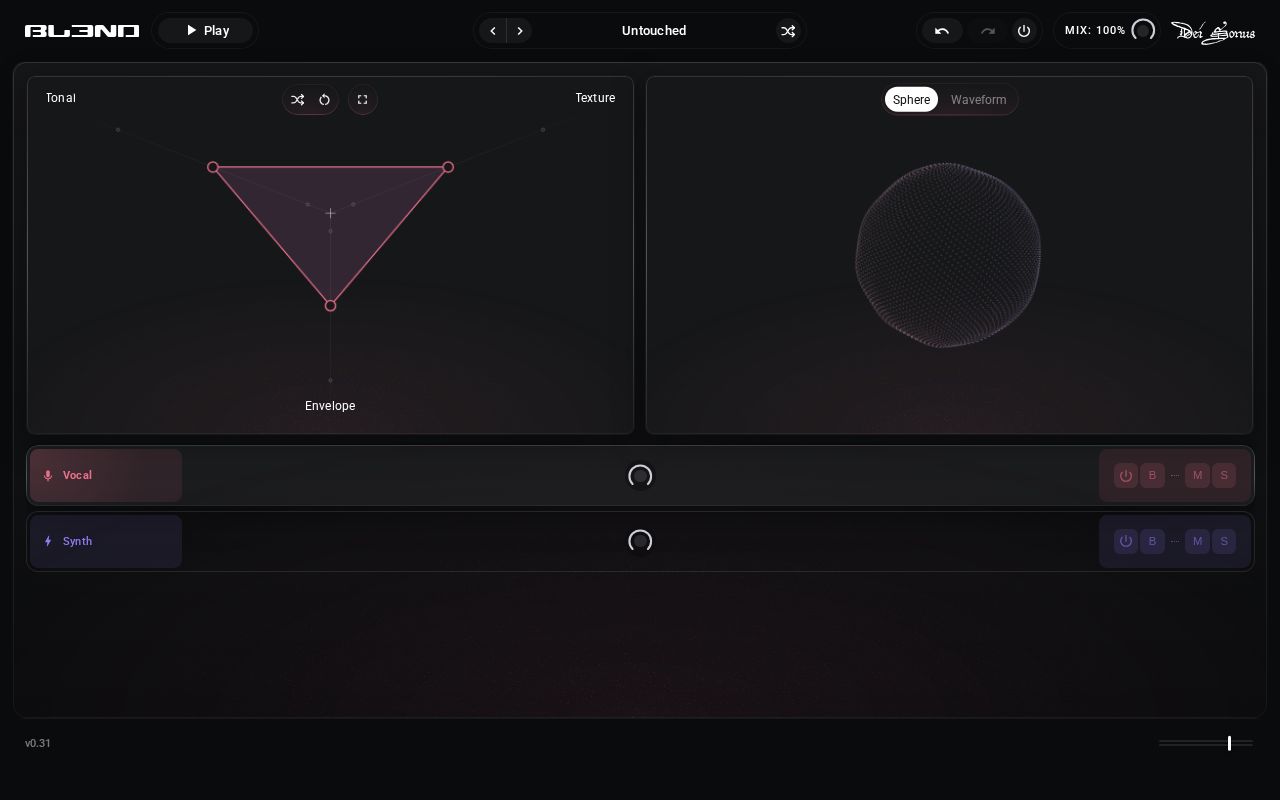
Task: Click the Texture axis label
Action: (x=595, y=98)
